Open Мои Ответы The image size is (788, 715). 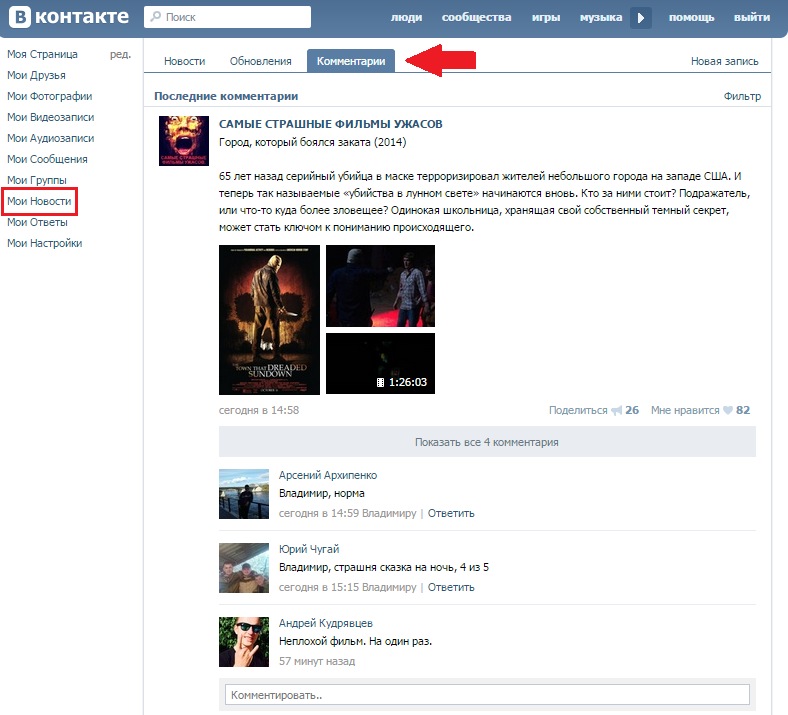(x=37, y=222)
